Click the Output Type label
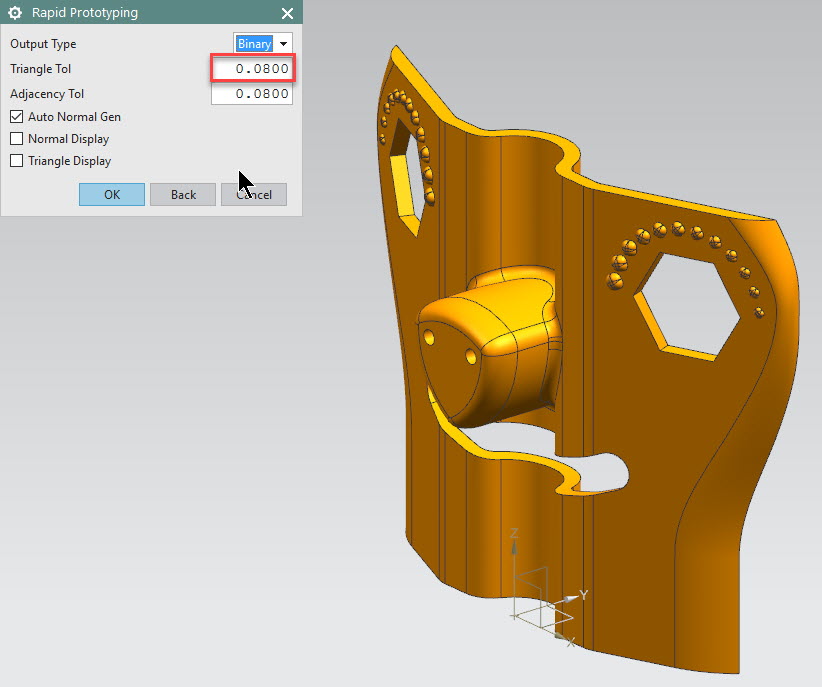822x687 pixels. (x=43, y=44)
